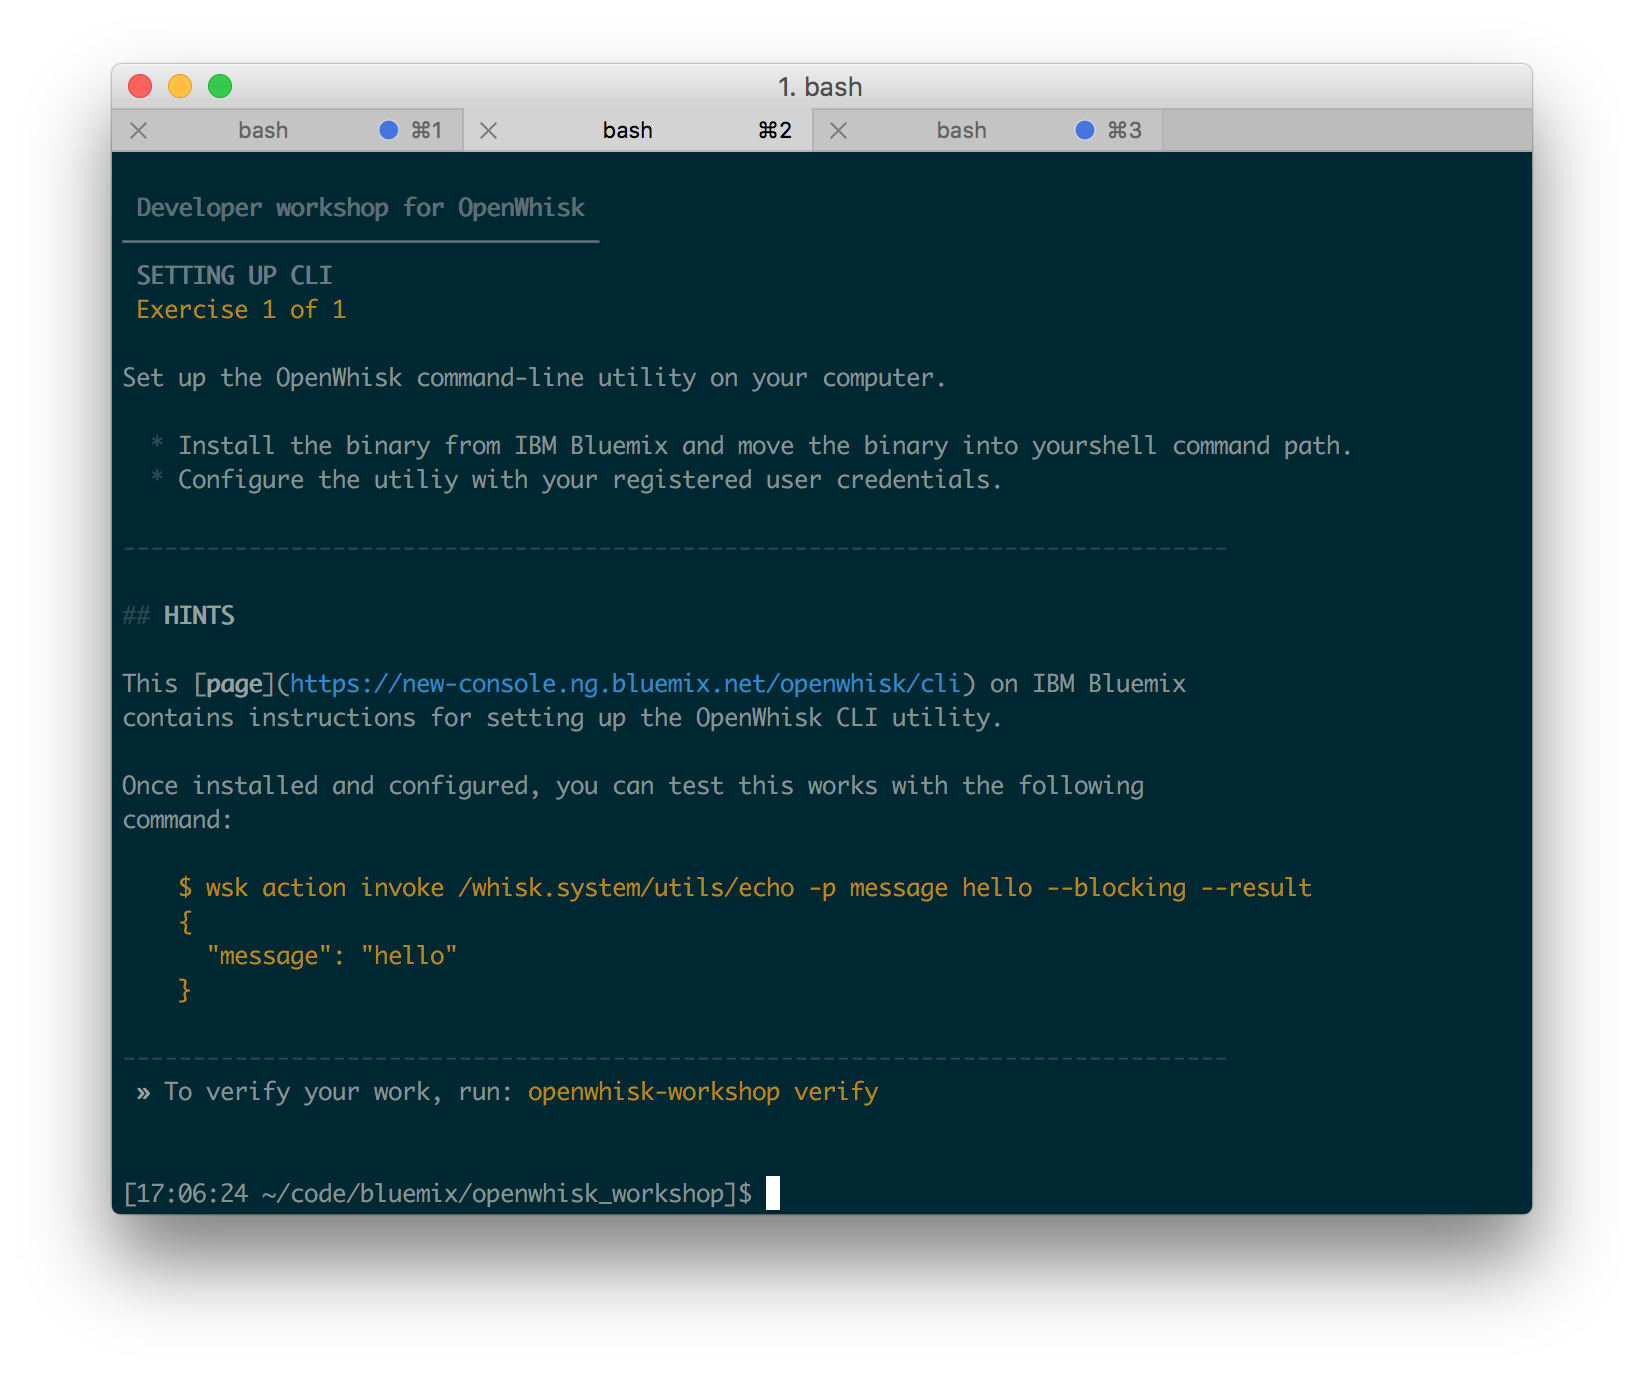Click the "1. bash" window title
This screenshot has width=1644, height=1374.
pos(820,87)
